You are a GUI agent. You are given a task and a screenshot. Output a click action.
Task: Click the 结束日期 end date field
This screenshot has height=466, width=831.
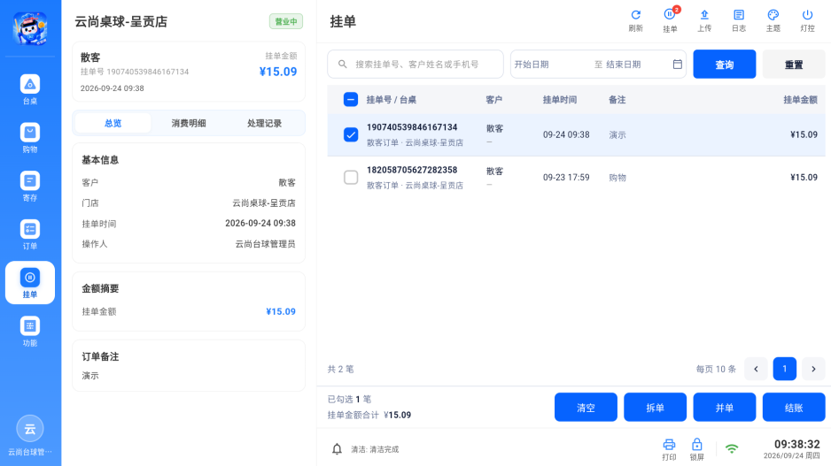(623, 64)
